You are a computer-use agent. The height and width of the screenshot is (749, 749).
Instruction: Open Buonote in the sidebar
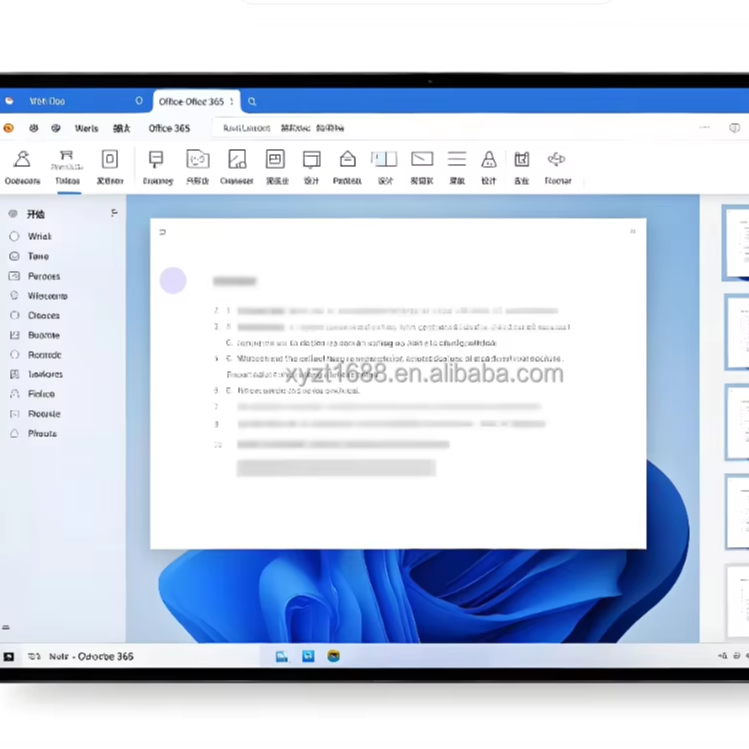click(43, 335)
